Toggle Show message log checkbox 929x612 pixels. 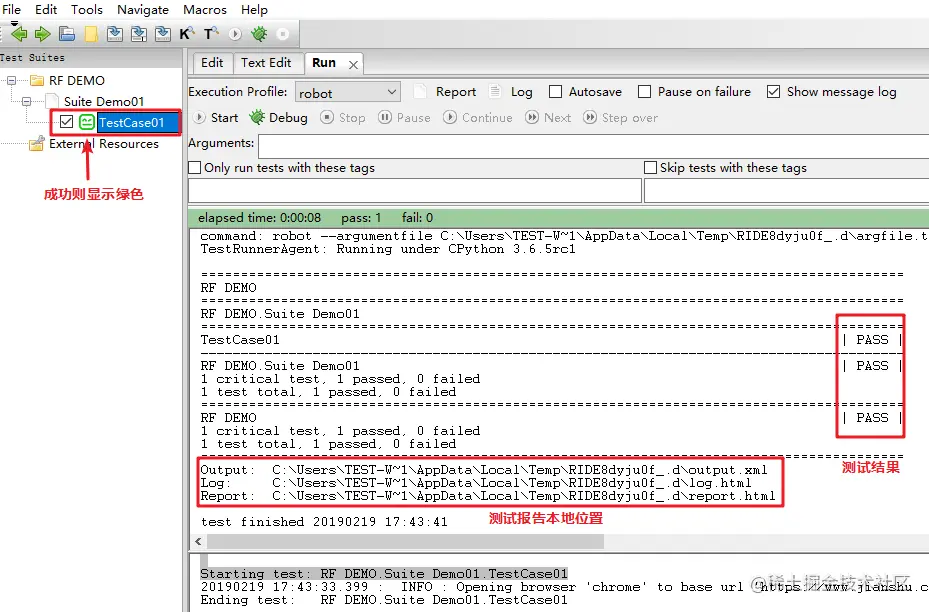click(773, 91)
